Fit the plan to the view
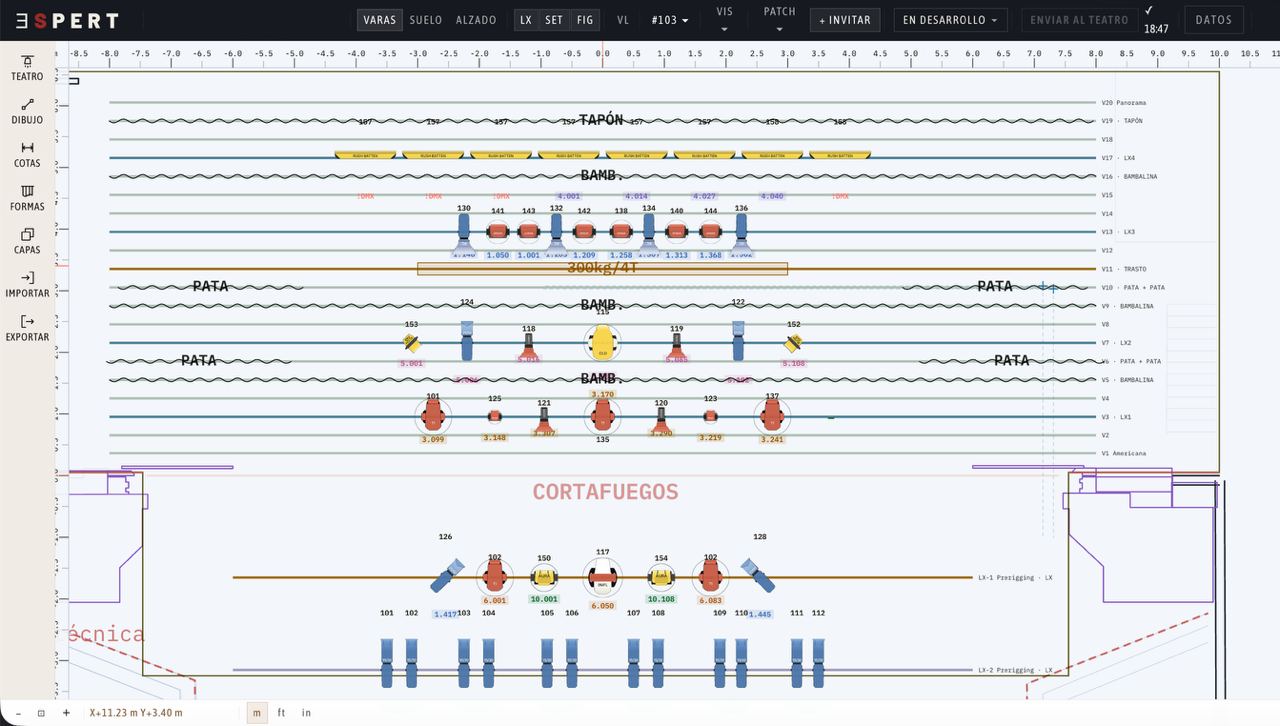 [x=41, y=713]
